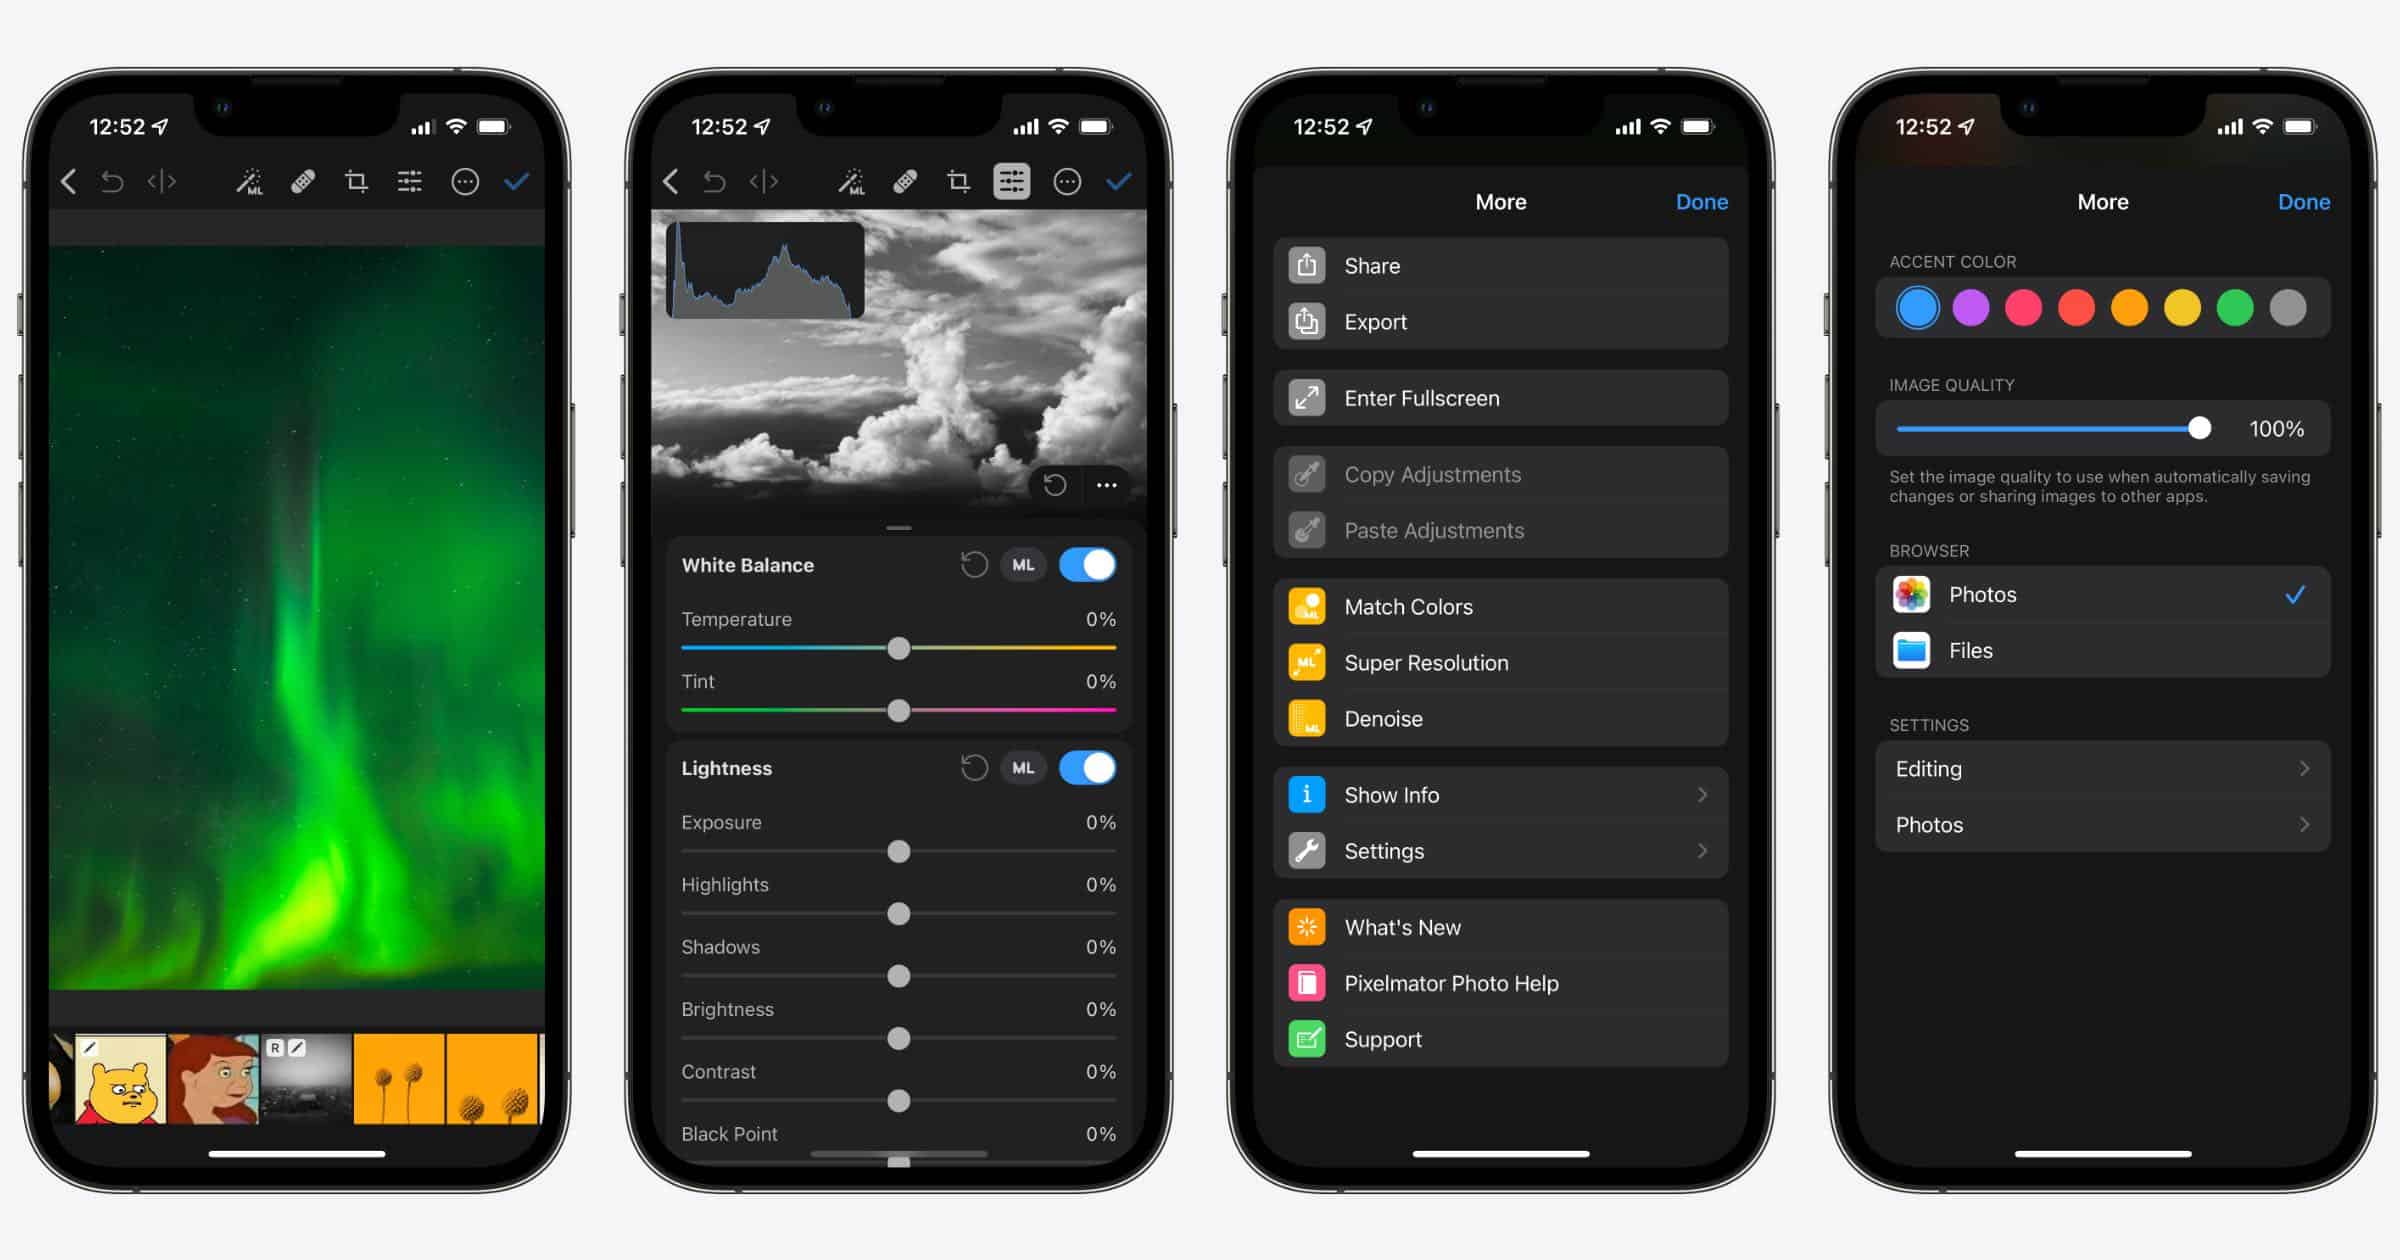Select the Crop tool
This screenshot has height=1260, width=2400.
356,182
